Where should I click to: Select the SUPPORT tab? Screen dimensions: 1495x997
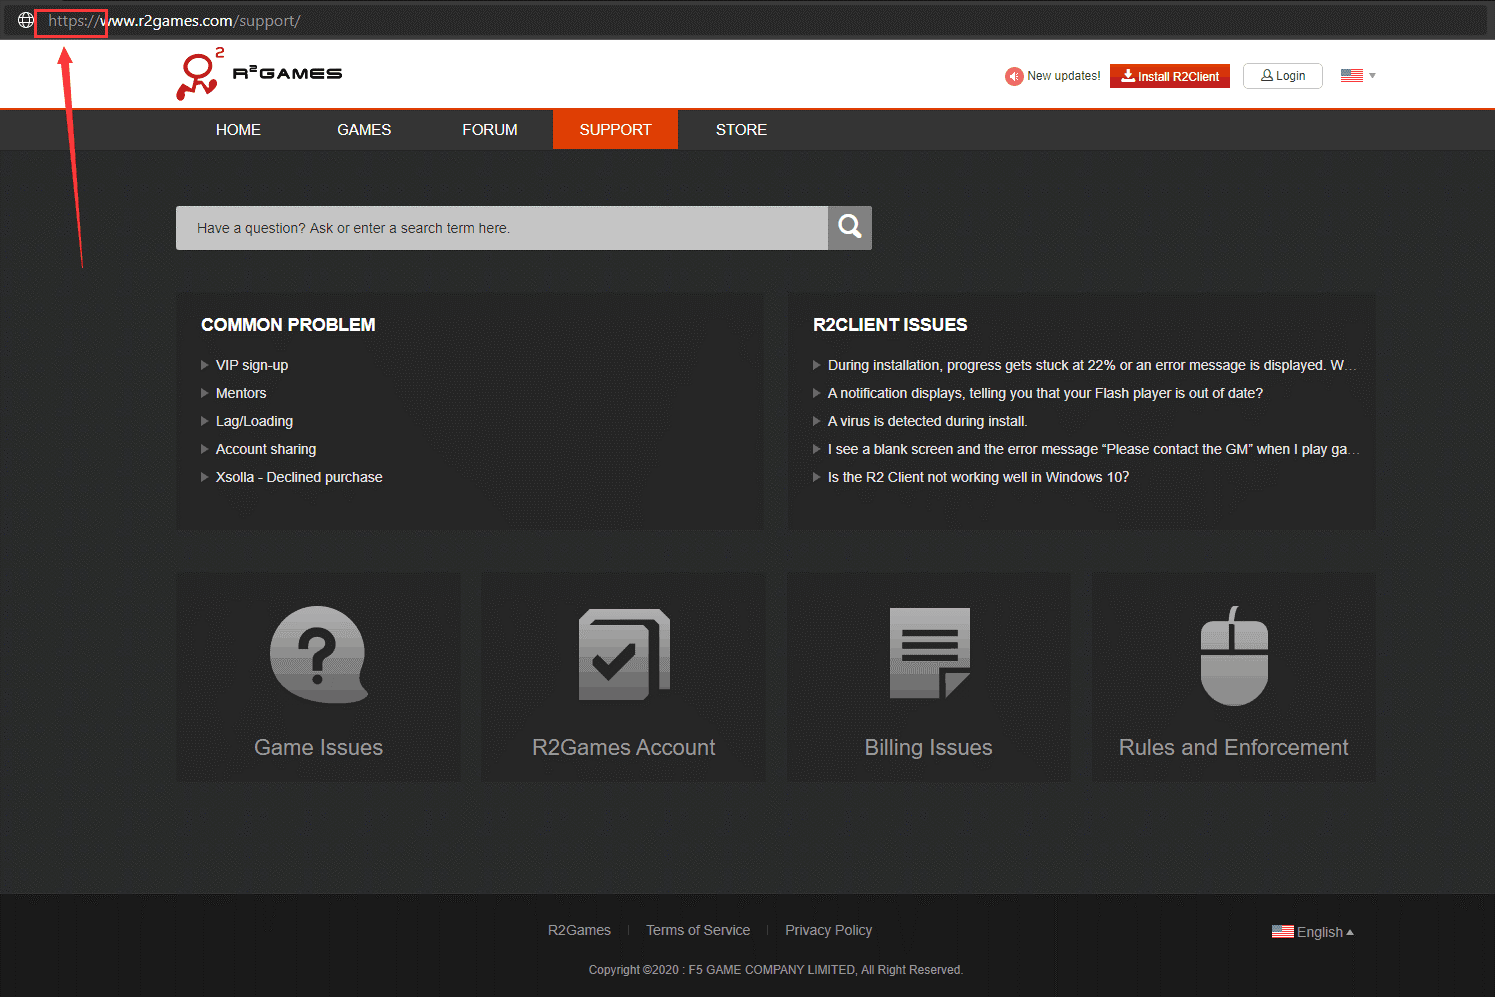tap(615, 130)
